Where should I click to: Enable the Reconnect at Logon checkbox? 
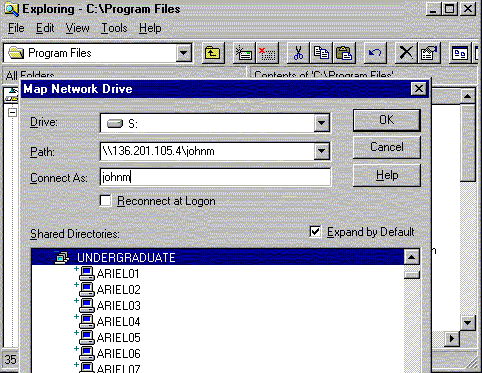coord(106,201)
